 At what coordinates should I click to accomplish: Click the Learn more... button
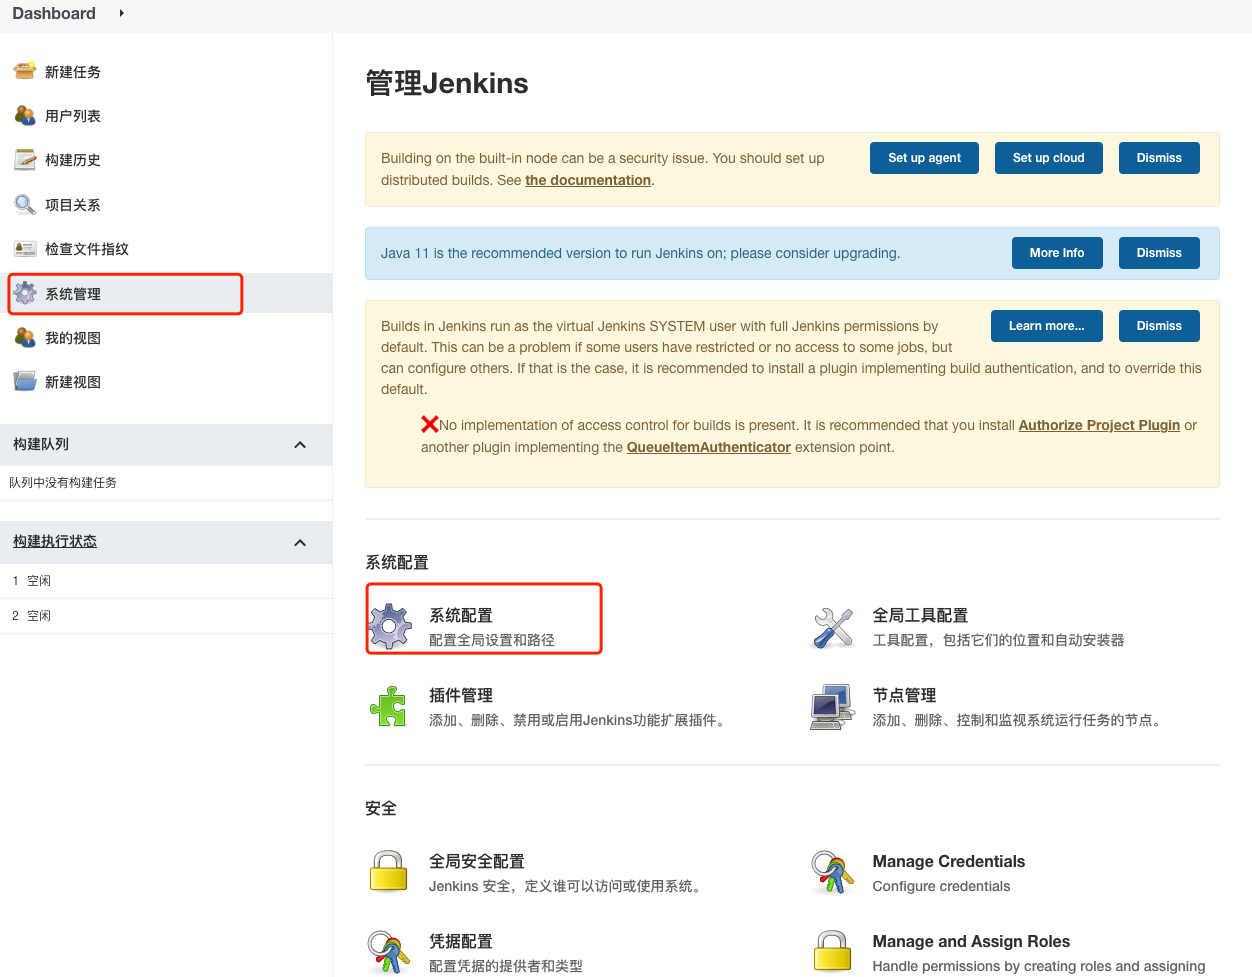tap(1046, 326)
